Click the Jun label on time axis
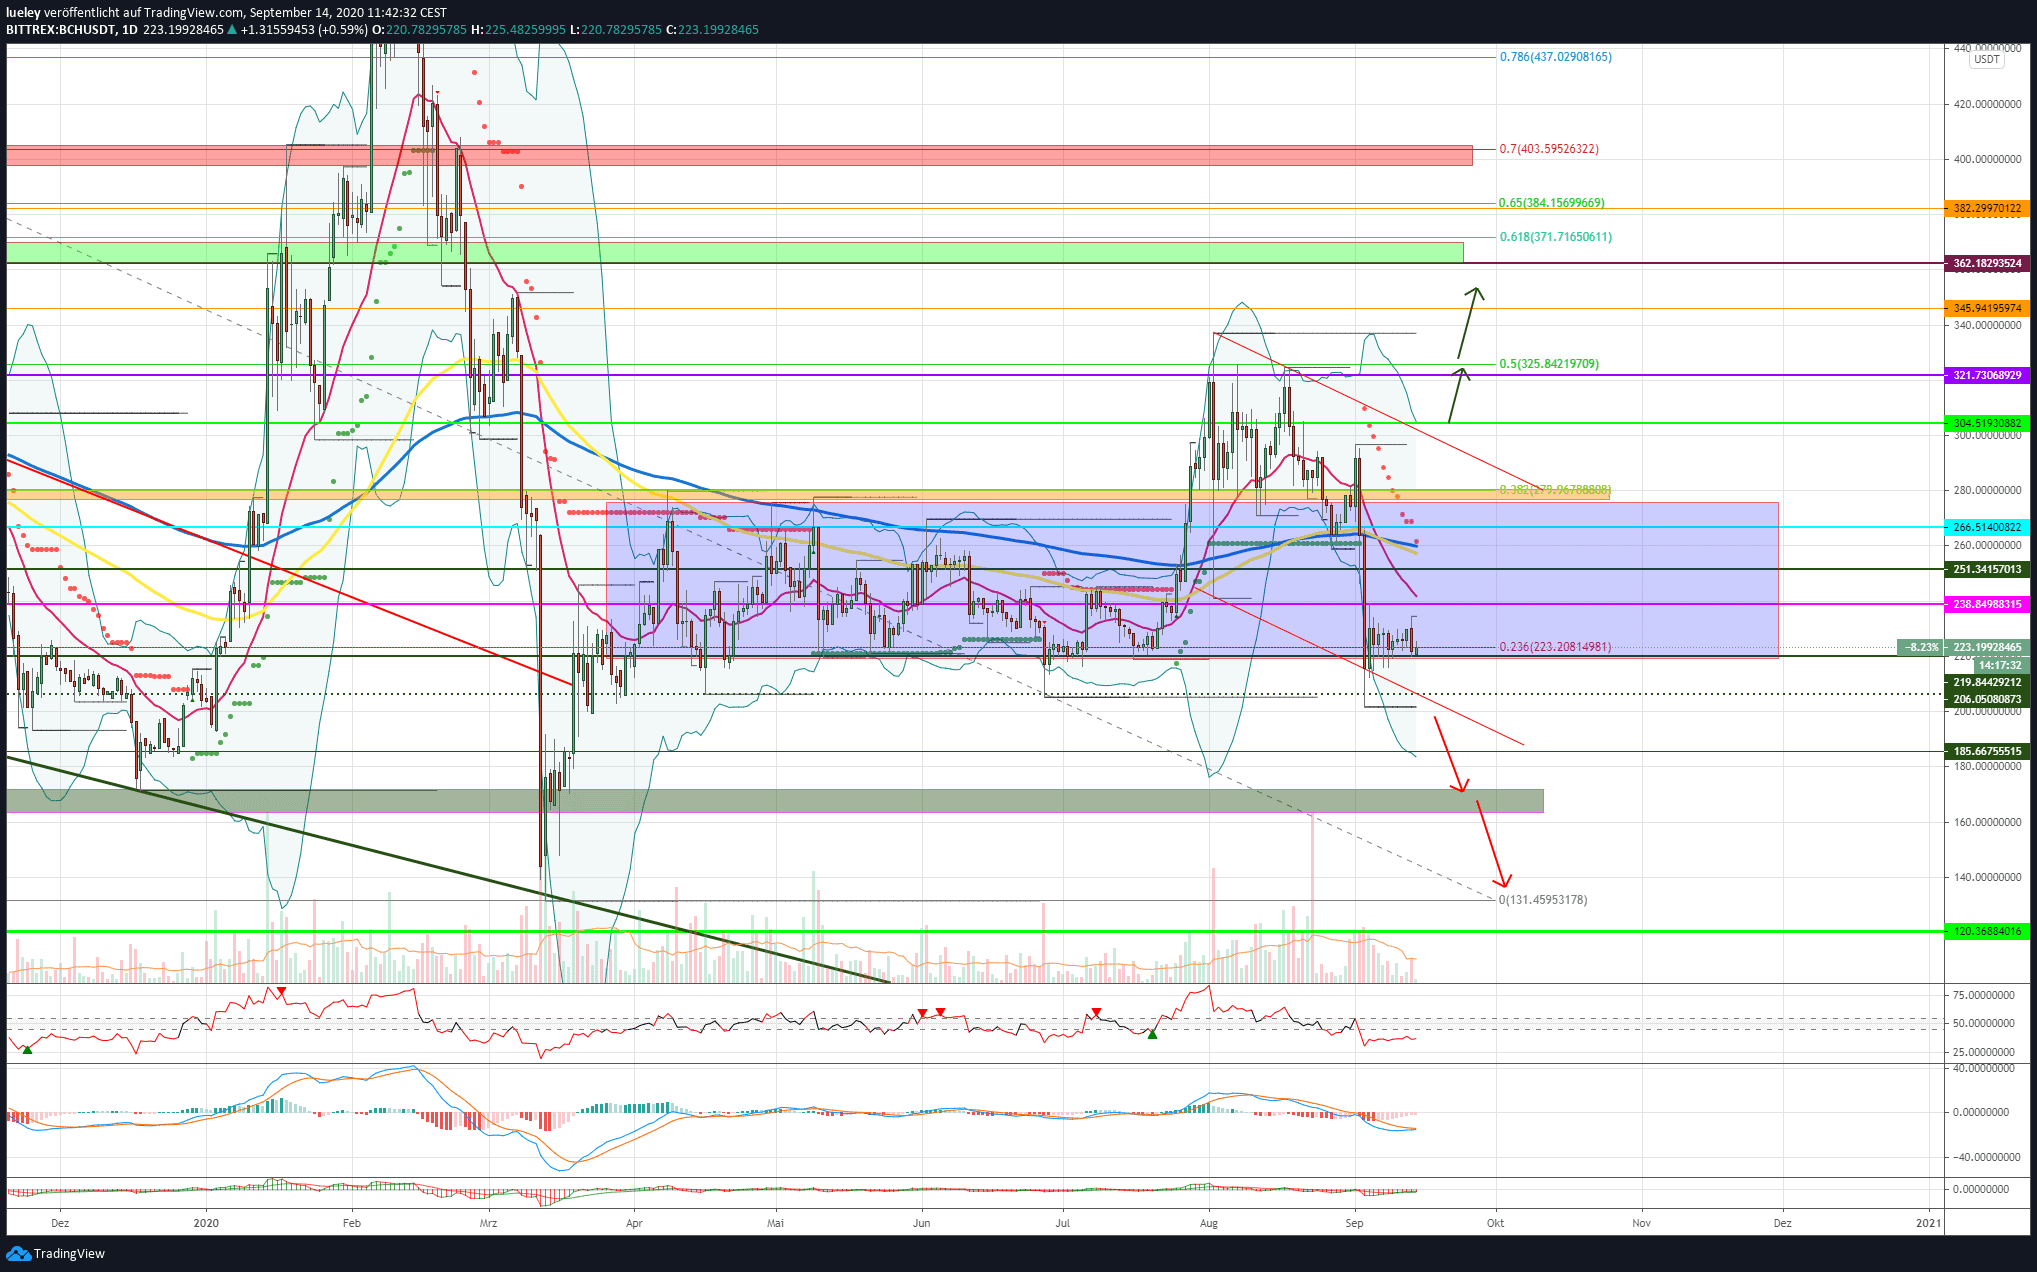Viewport: 2037px width, 1272px height. [x=922, y=1223]
